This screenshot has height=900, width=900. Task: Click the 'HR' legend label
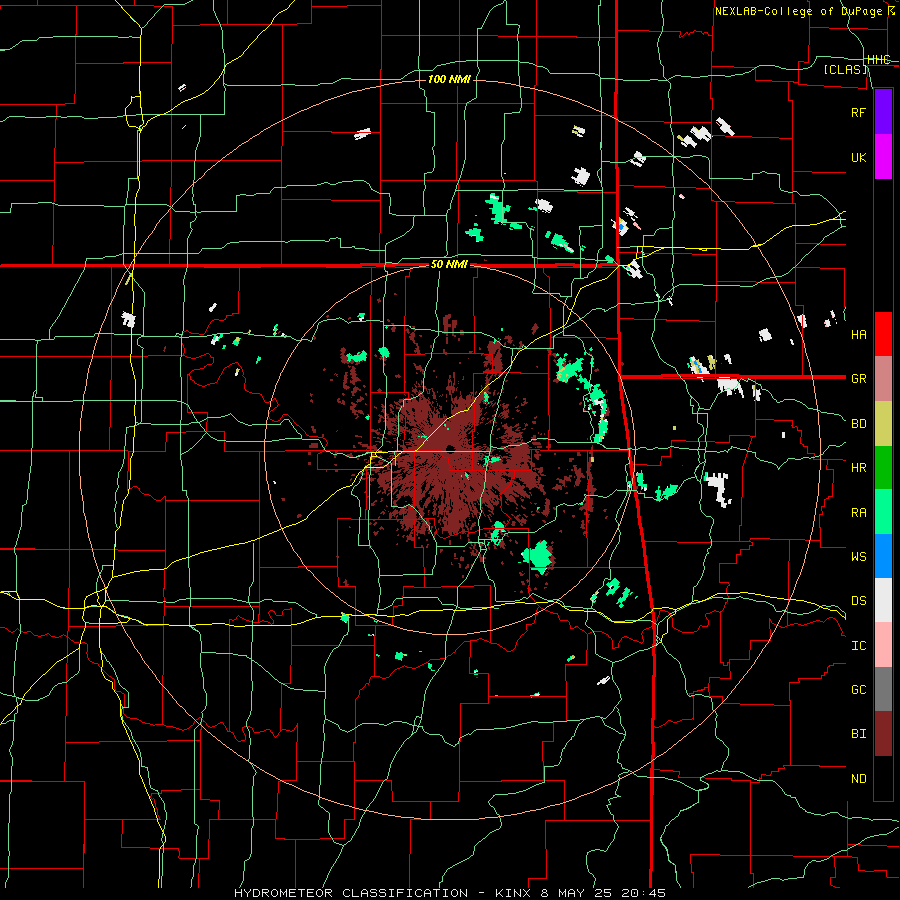tap(858, 468)
